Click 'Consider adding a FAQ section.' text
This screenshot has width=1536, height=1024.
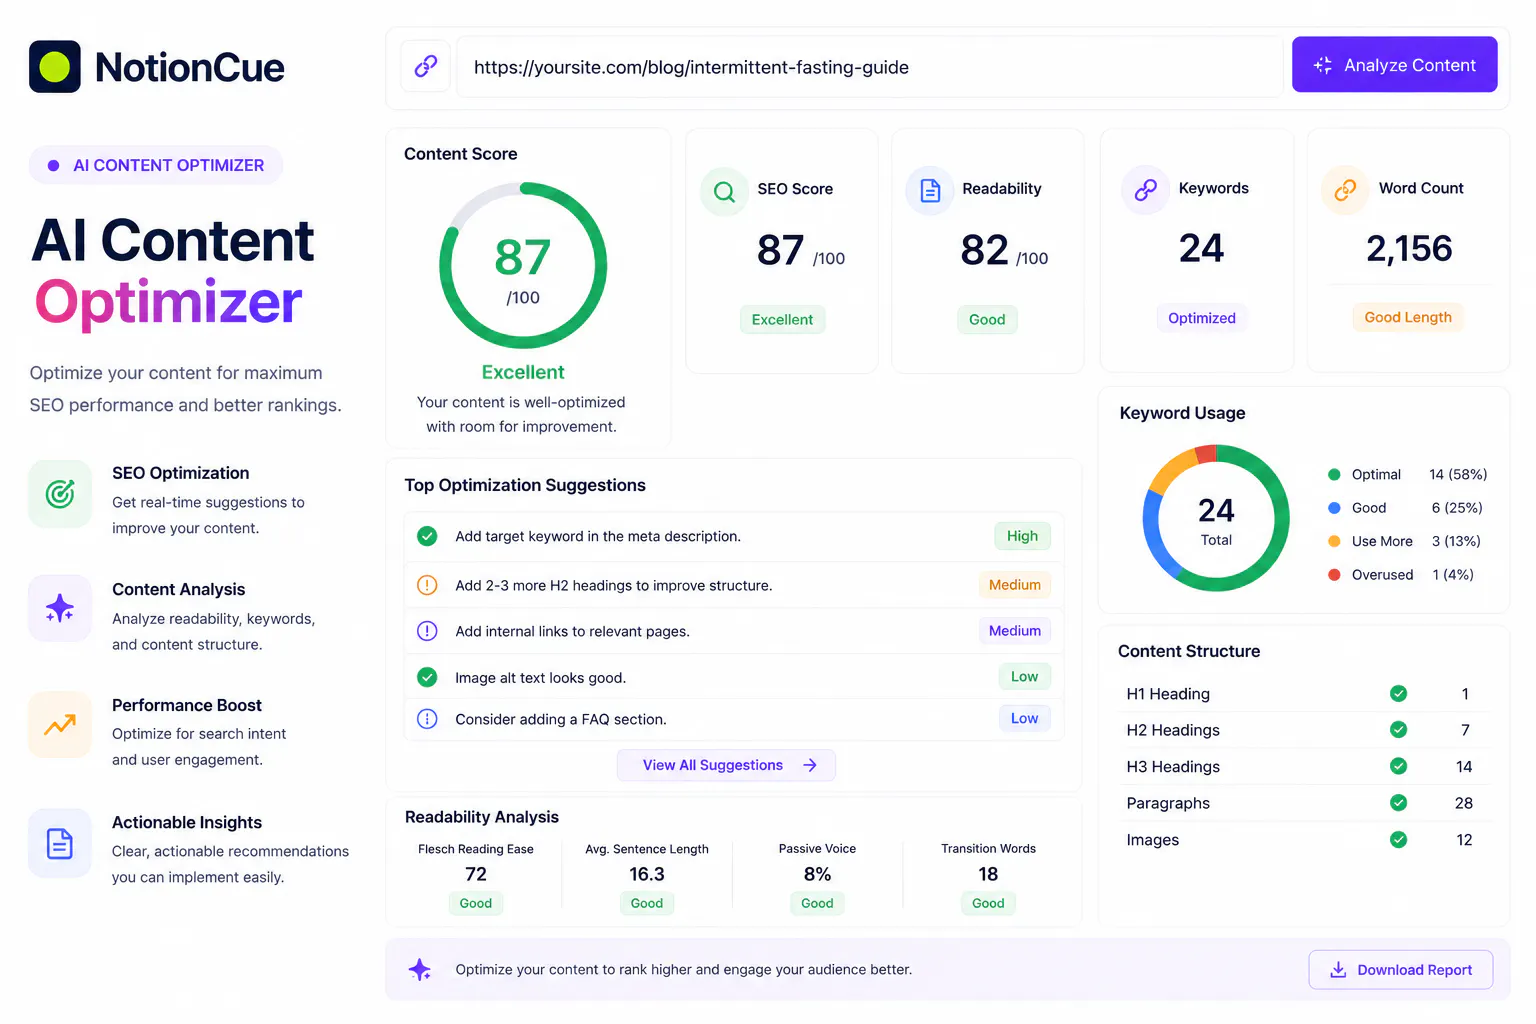[561, 719]
